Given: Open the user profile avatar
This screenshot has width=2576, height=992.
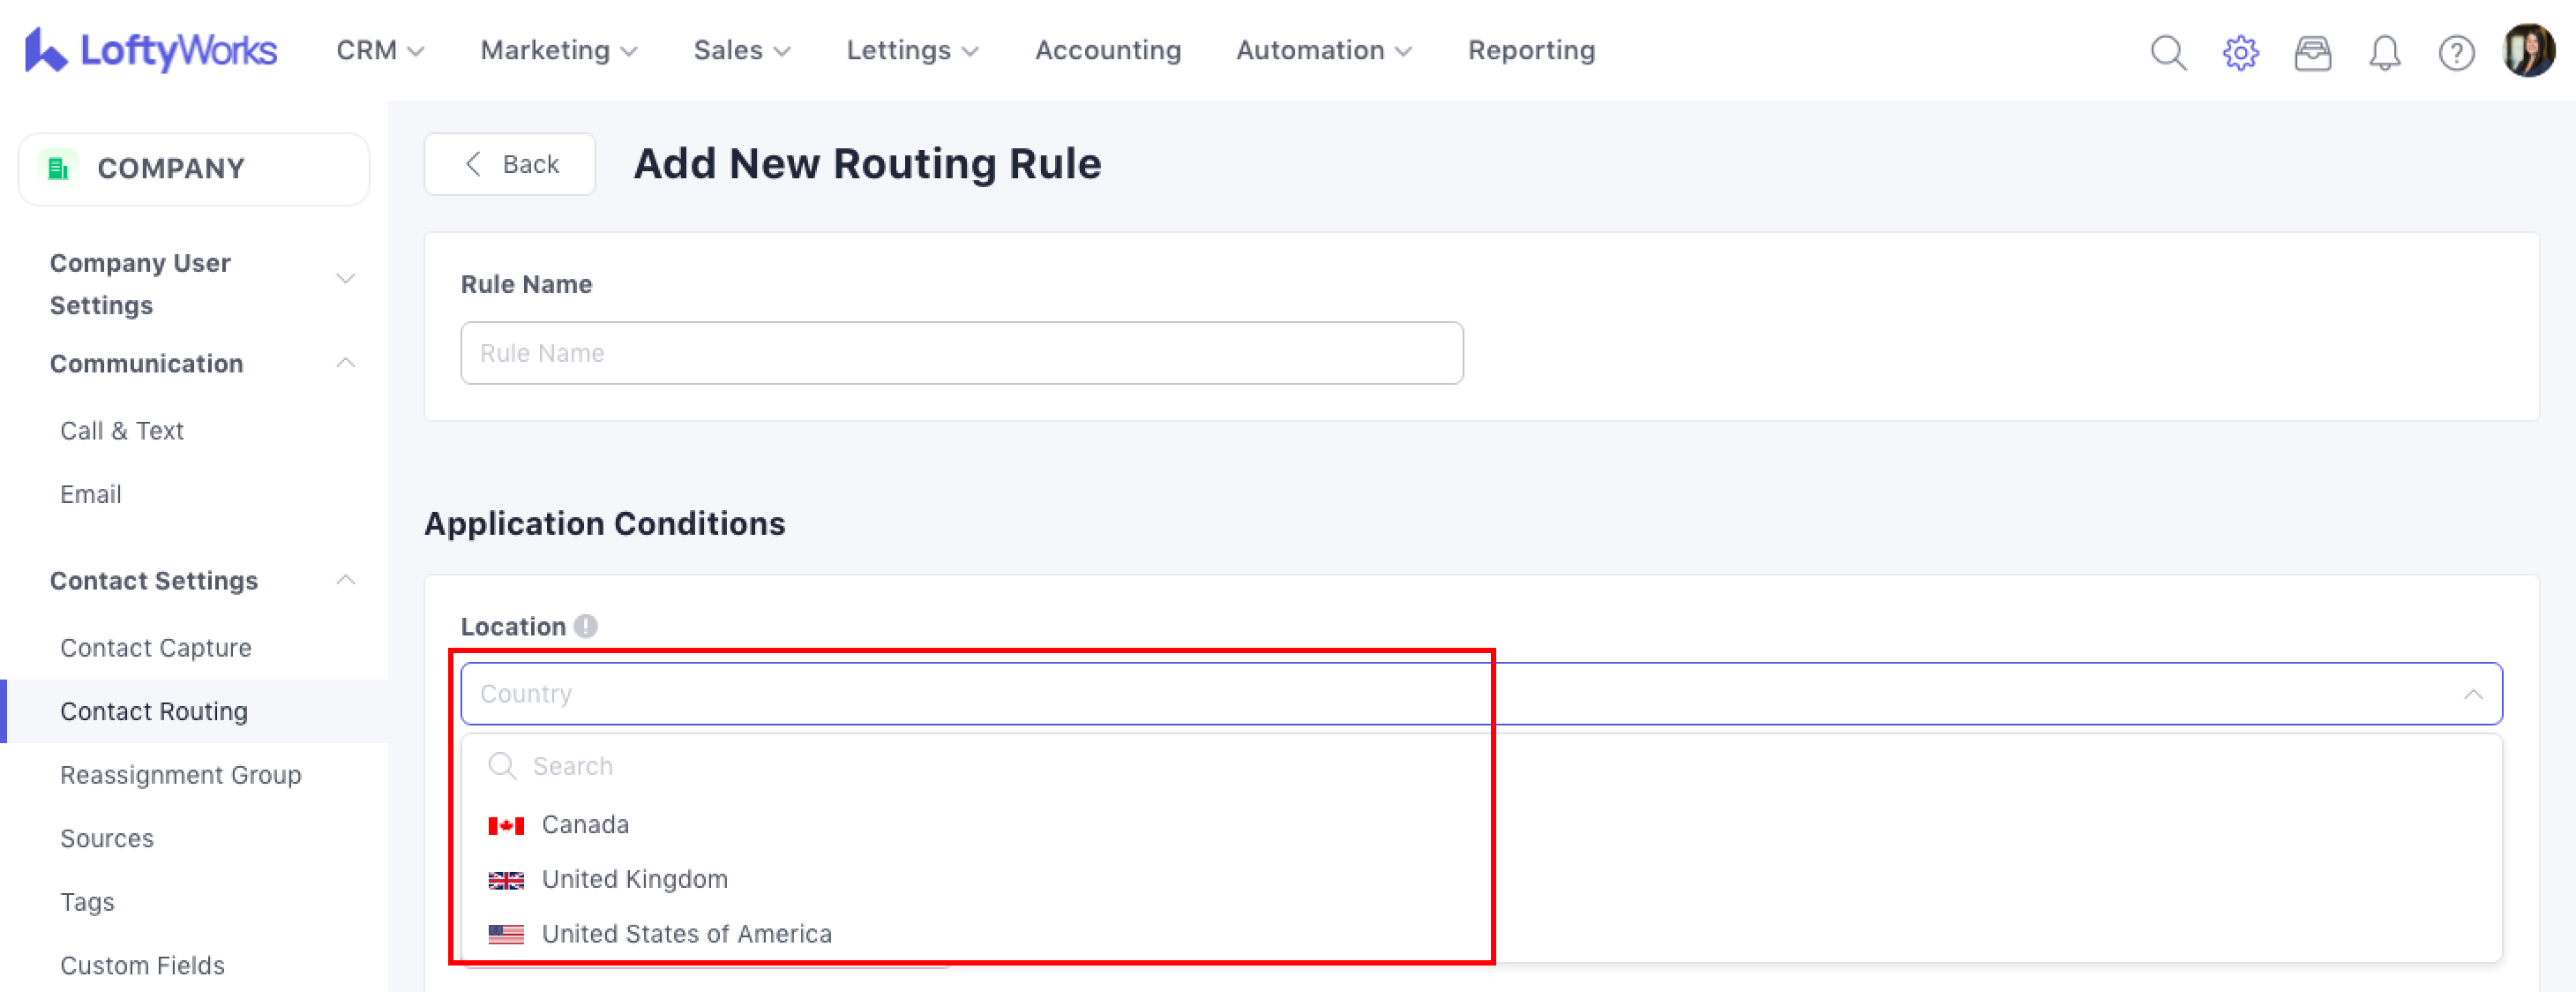Looking at the screenshot, I should pos(2528,50).
